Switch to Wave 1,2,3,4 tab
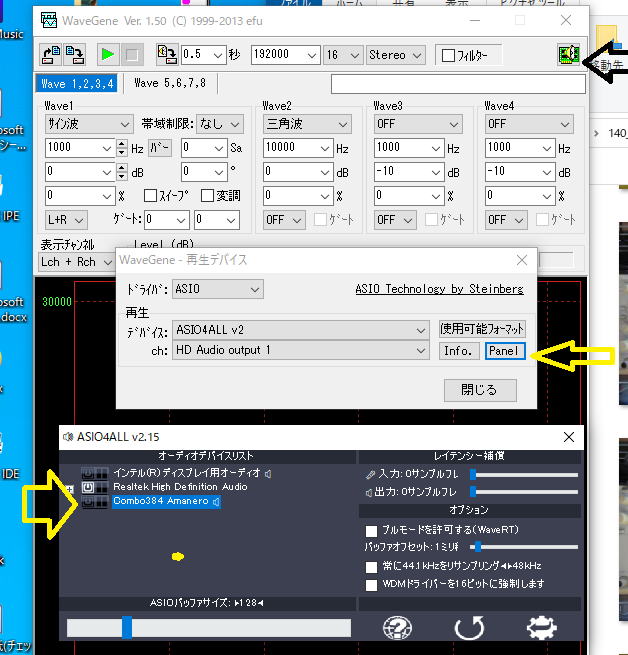Image resolution: width=628 pixels, height=655 pixels. 77,84
